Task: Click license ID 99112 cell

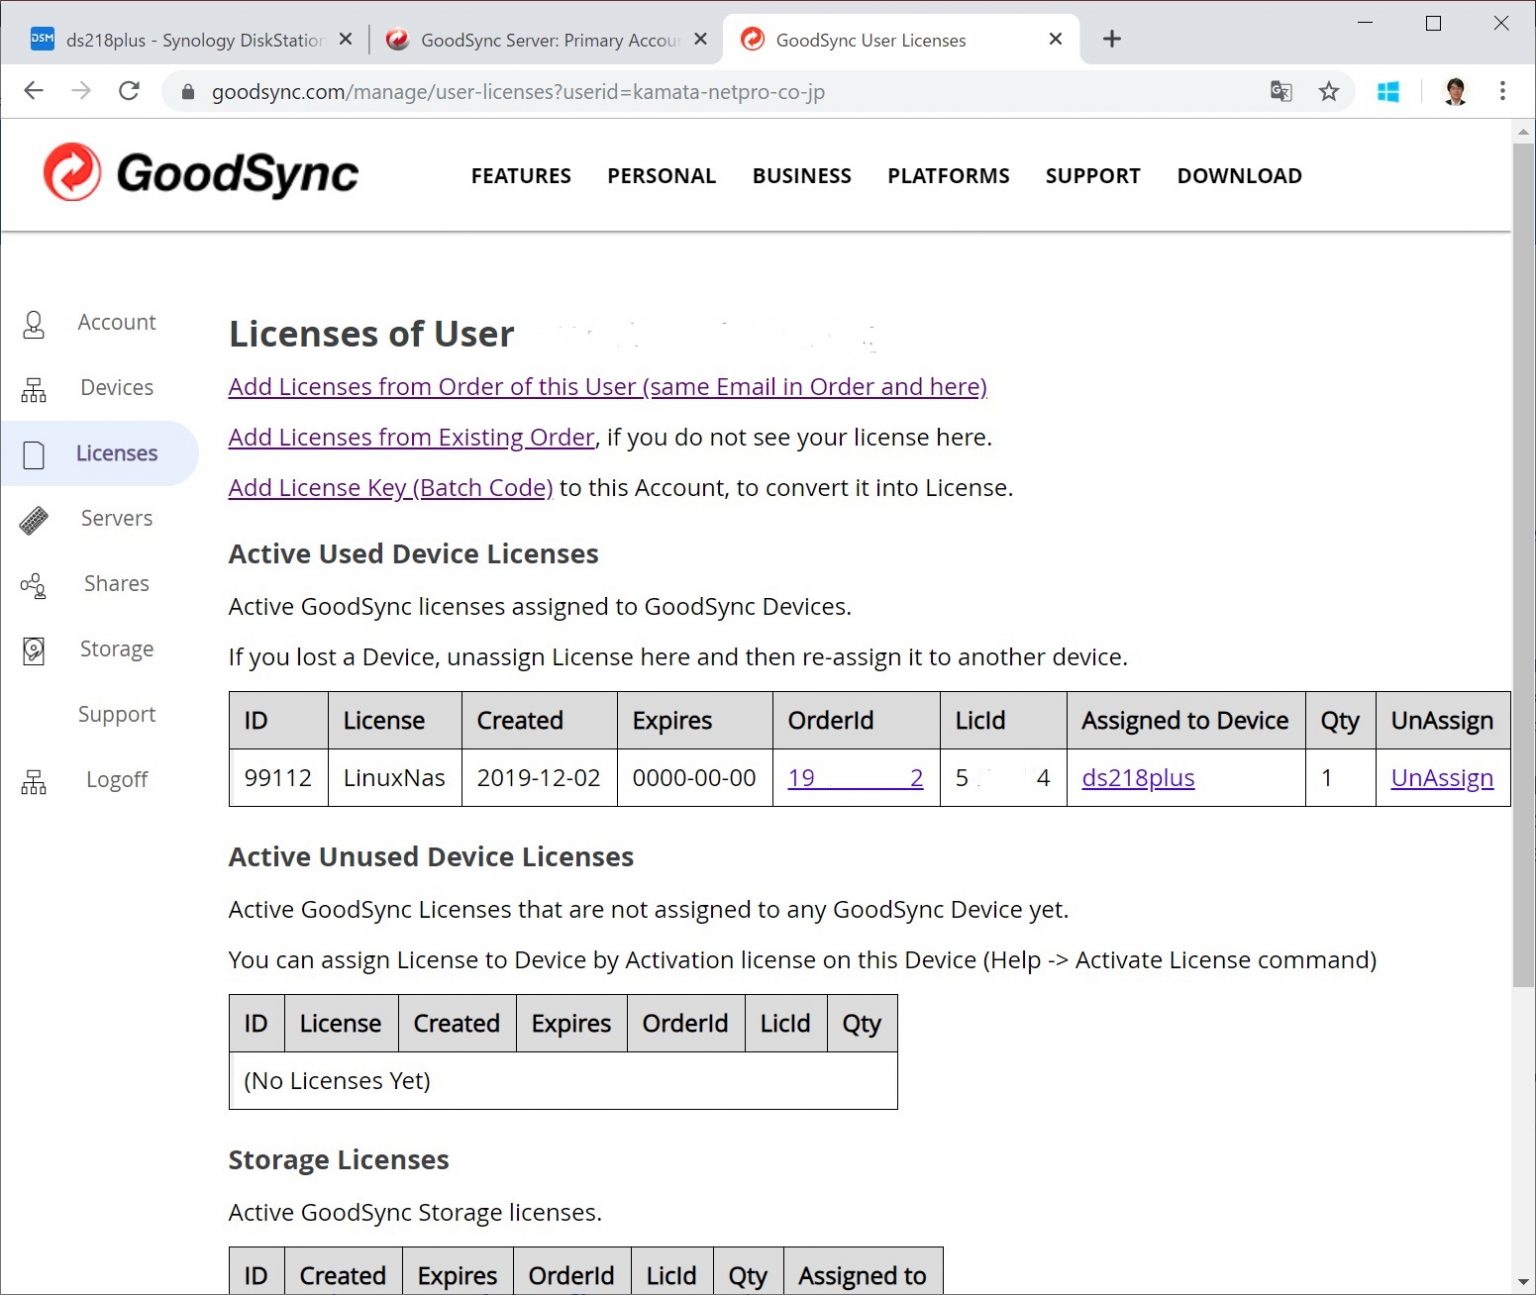Action: [278, 778]
